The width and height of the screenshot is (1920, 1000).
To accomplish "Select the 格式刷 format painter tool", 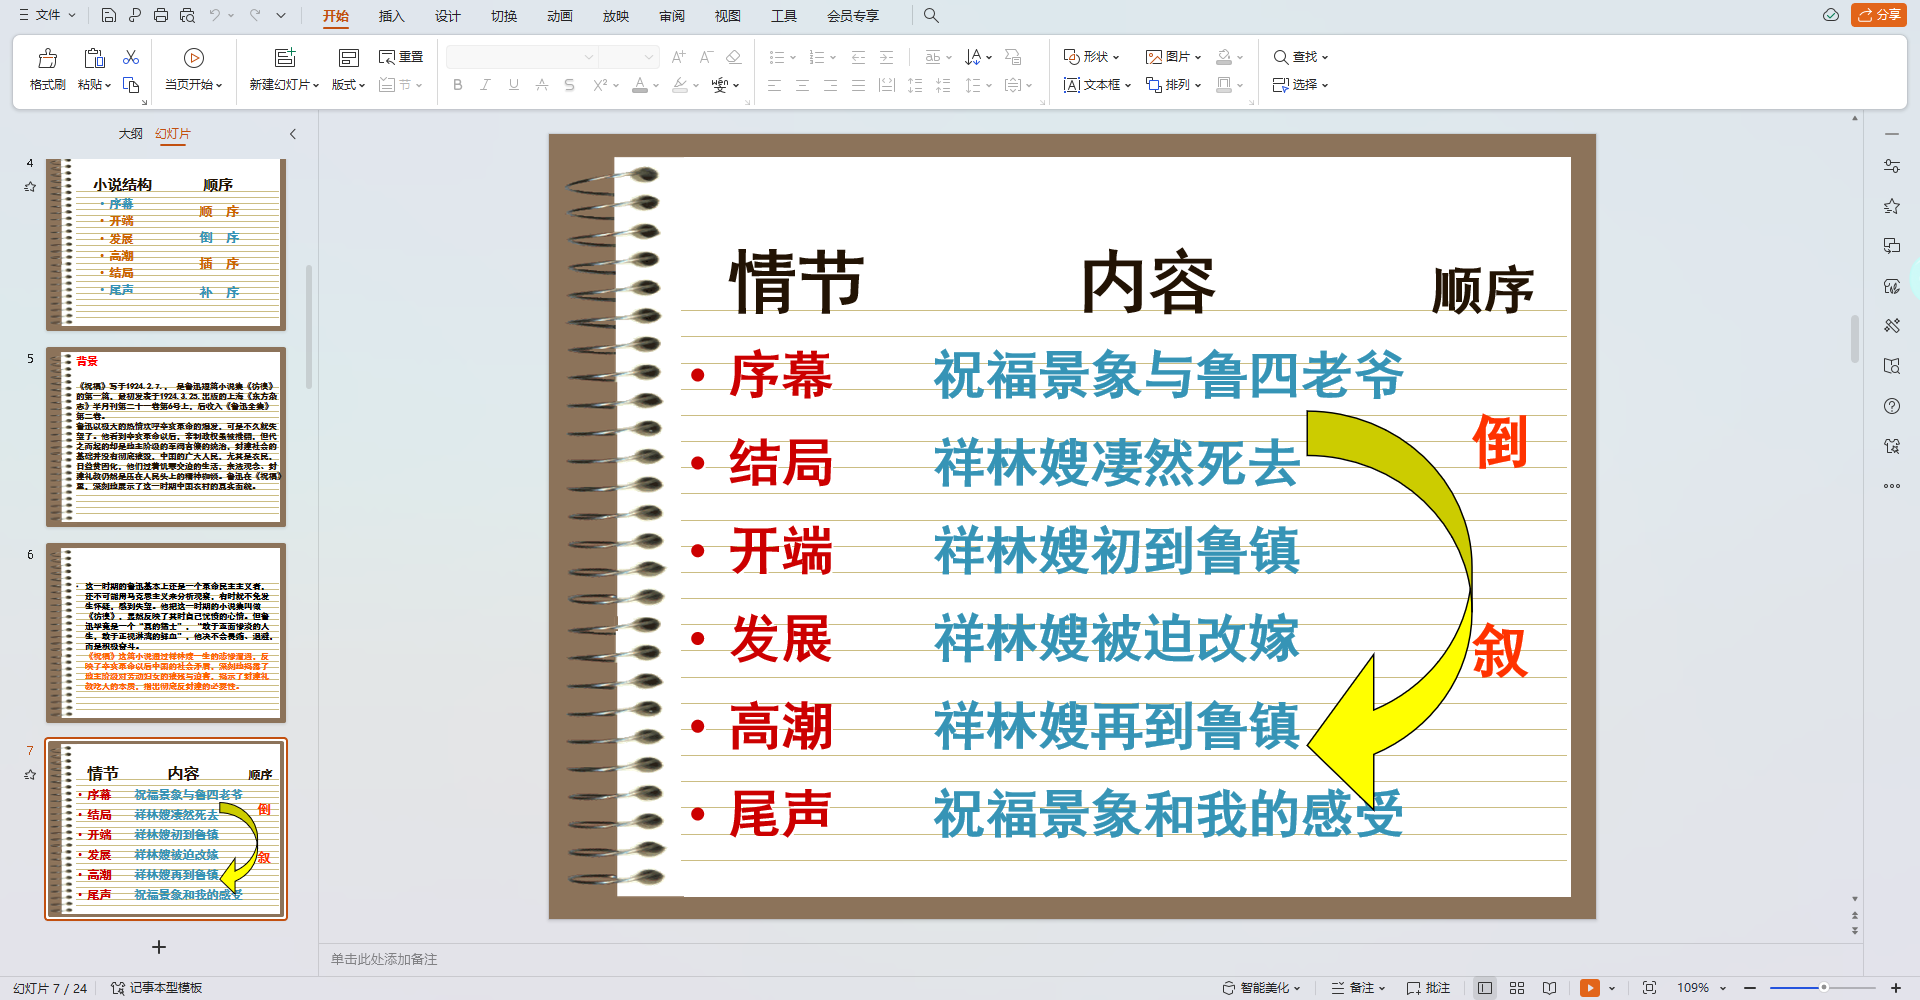I will tap(47, 69).
